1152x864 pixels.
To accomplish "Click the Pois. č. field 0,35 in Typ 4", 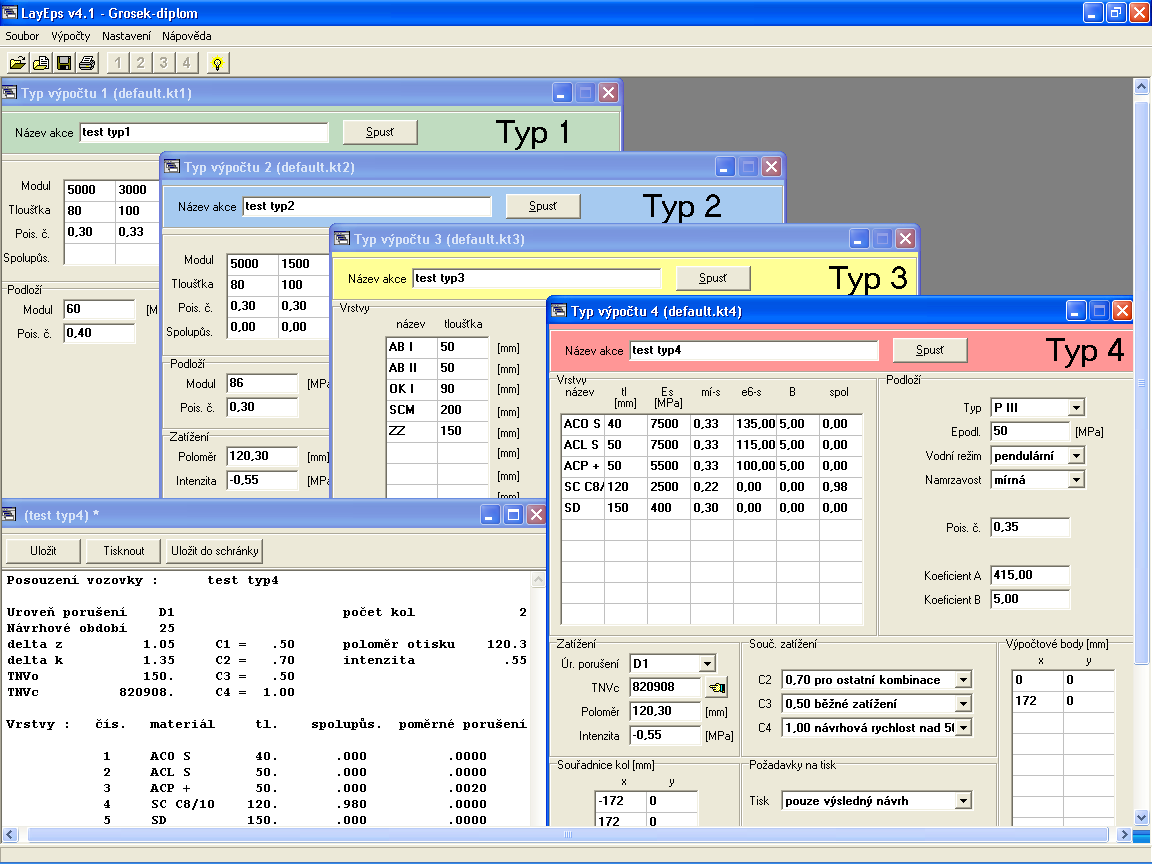I will pos(1030,528).
